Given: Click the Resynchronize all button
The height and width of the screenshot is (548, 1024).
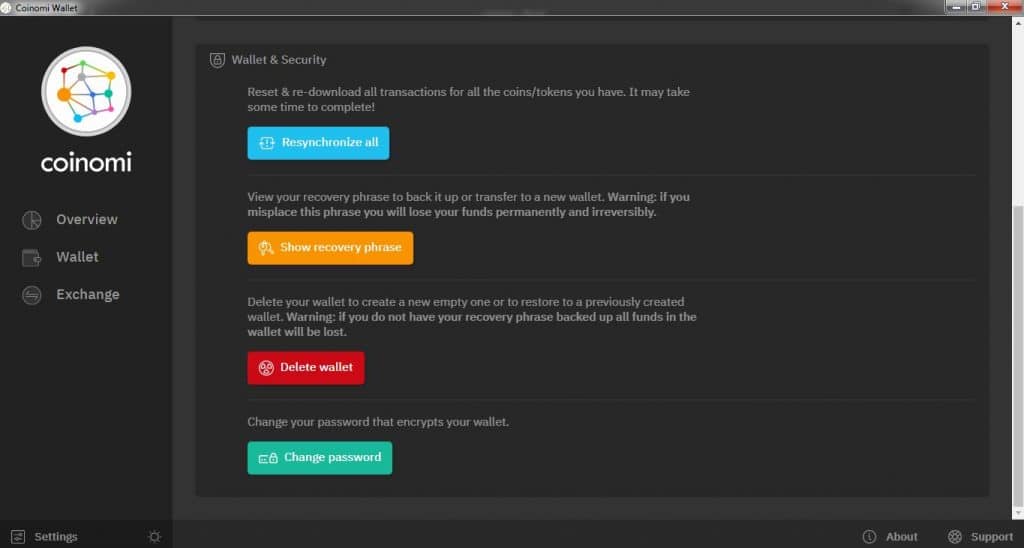Looking at the screenshot, I should [318, 143].
